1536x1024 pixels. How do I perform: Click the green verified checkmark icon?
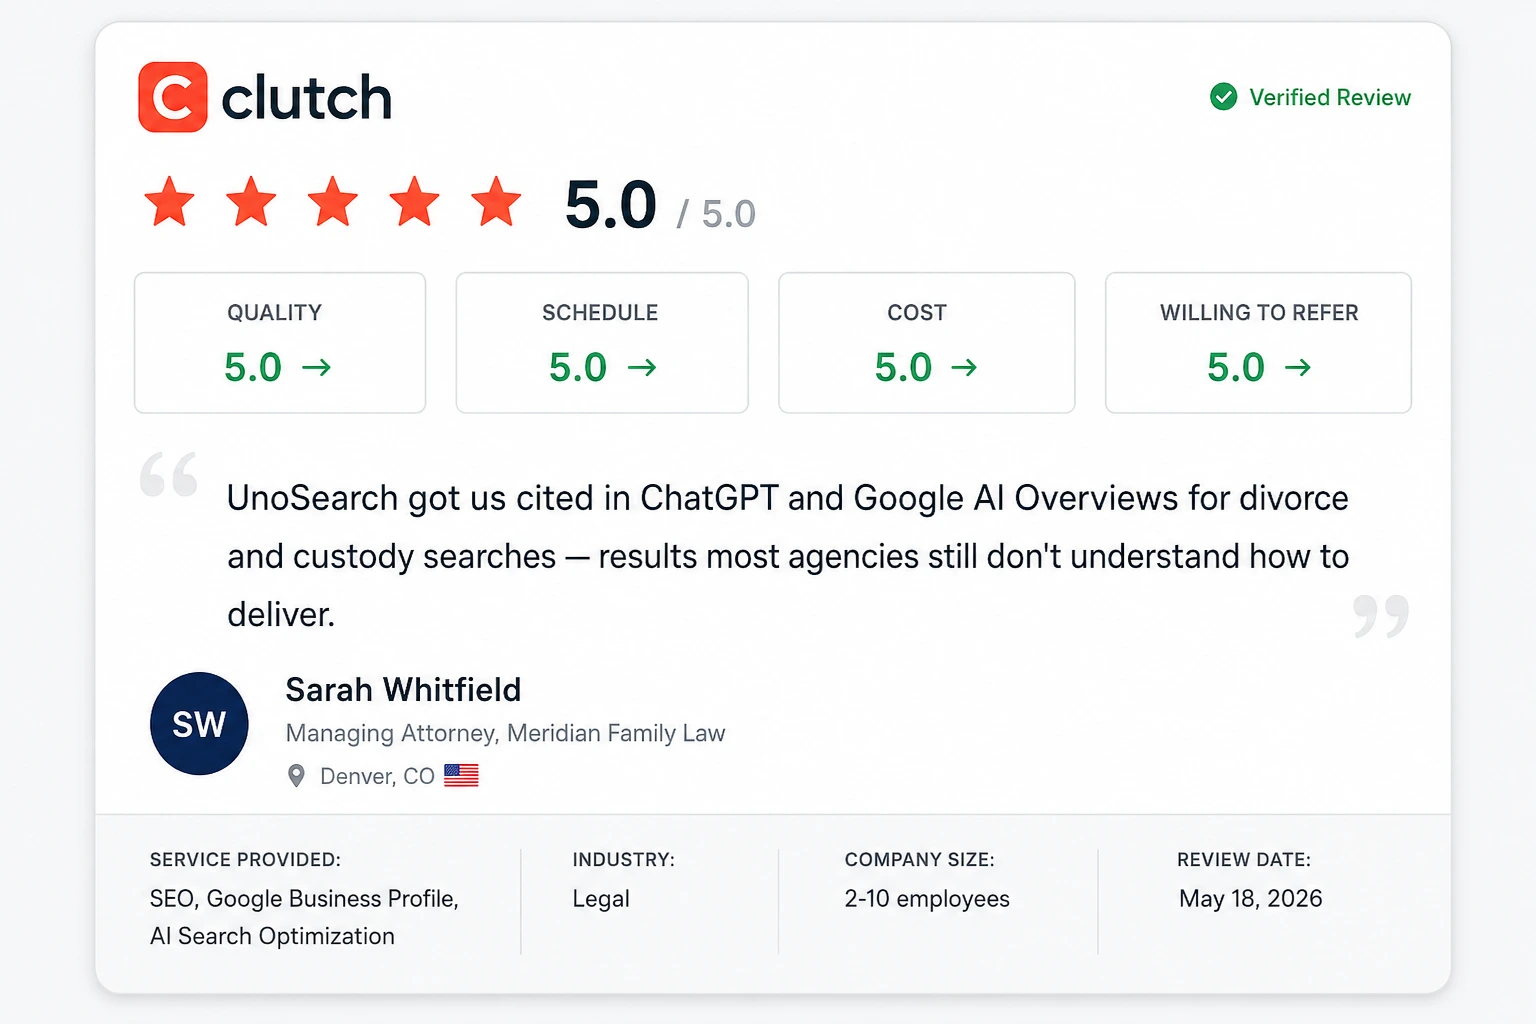pyautogui.click(x=1223, y=97)
